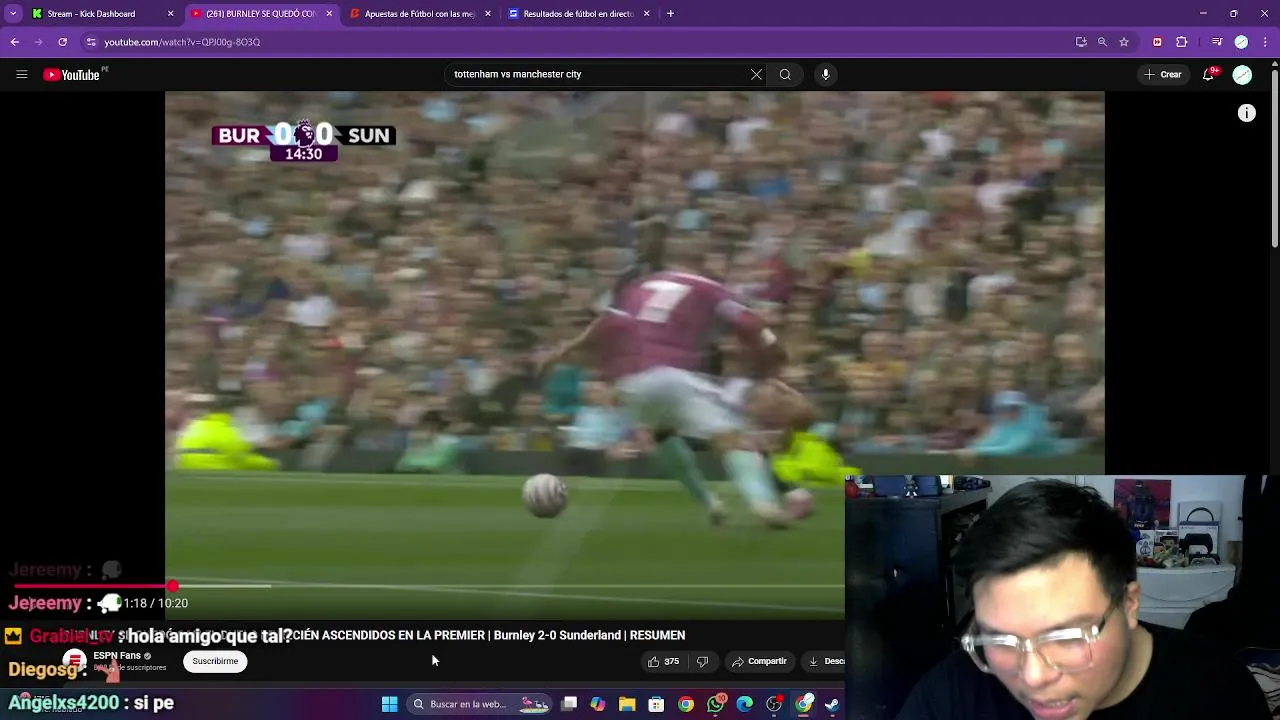Open File Explorer from taskbar

pos(627,704)
